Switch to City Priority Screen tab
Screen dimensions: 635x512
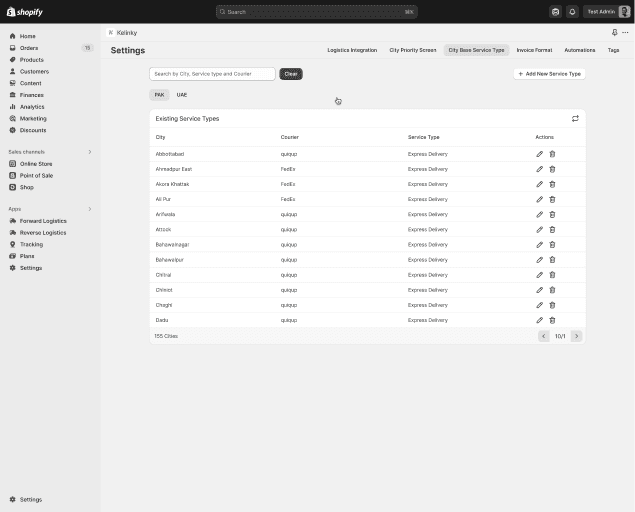point(413,50)
